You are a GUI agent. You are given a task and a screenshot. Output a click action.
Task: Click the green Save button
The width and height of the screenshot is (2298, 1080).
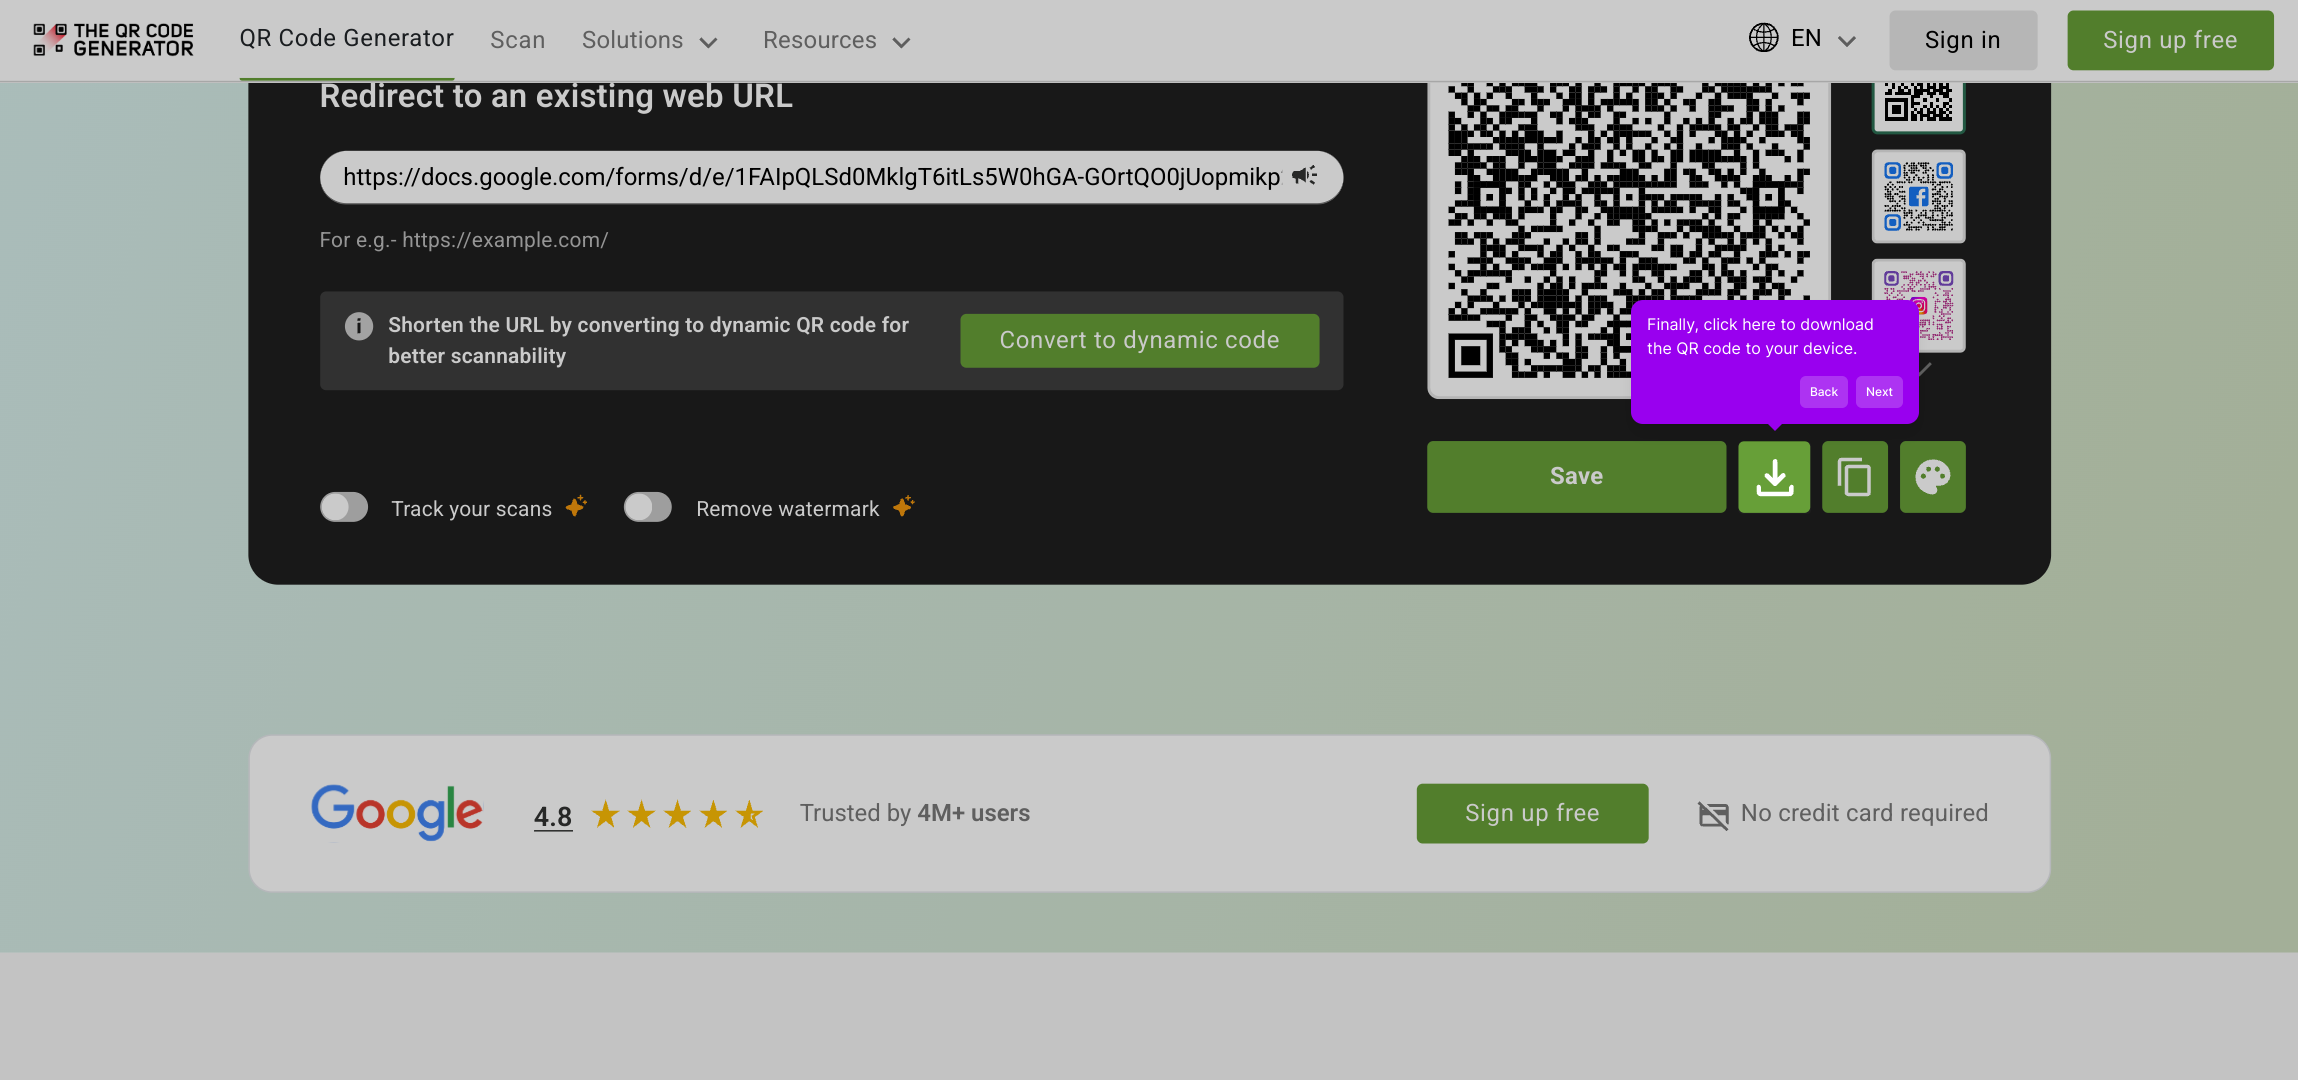1576,477
